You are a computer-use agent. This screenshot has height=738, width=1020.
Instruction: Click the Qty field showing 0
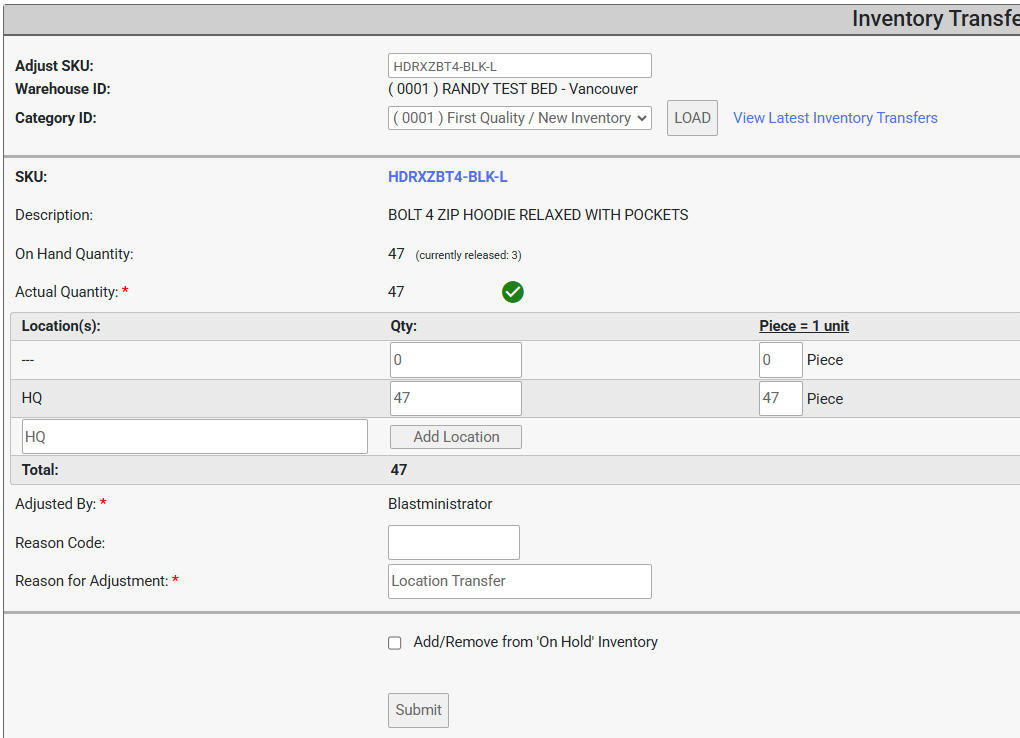[455, 360]
